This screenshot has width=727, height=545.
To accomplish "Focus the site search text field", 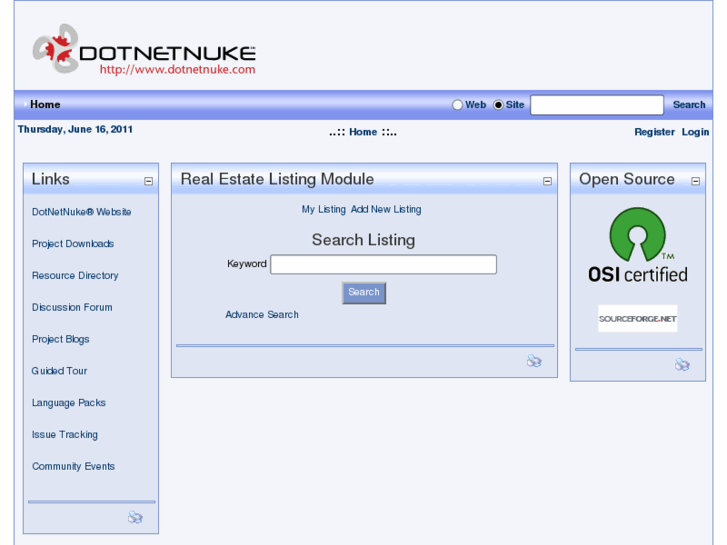I will [597, 105].
